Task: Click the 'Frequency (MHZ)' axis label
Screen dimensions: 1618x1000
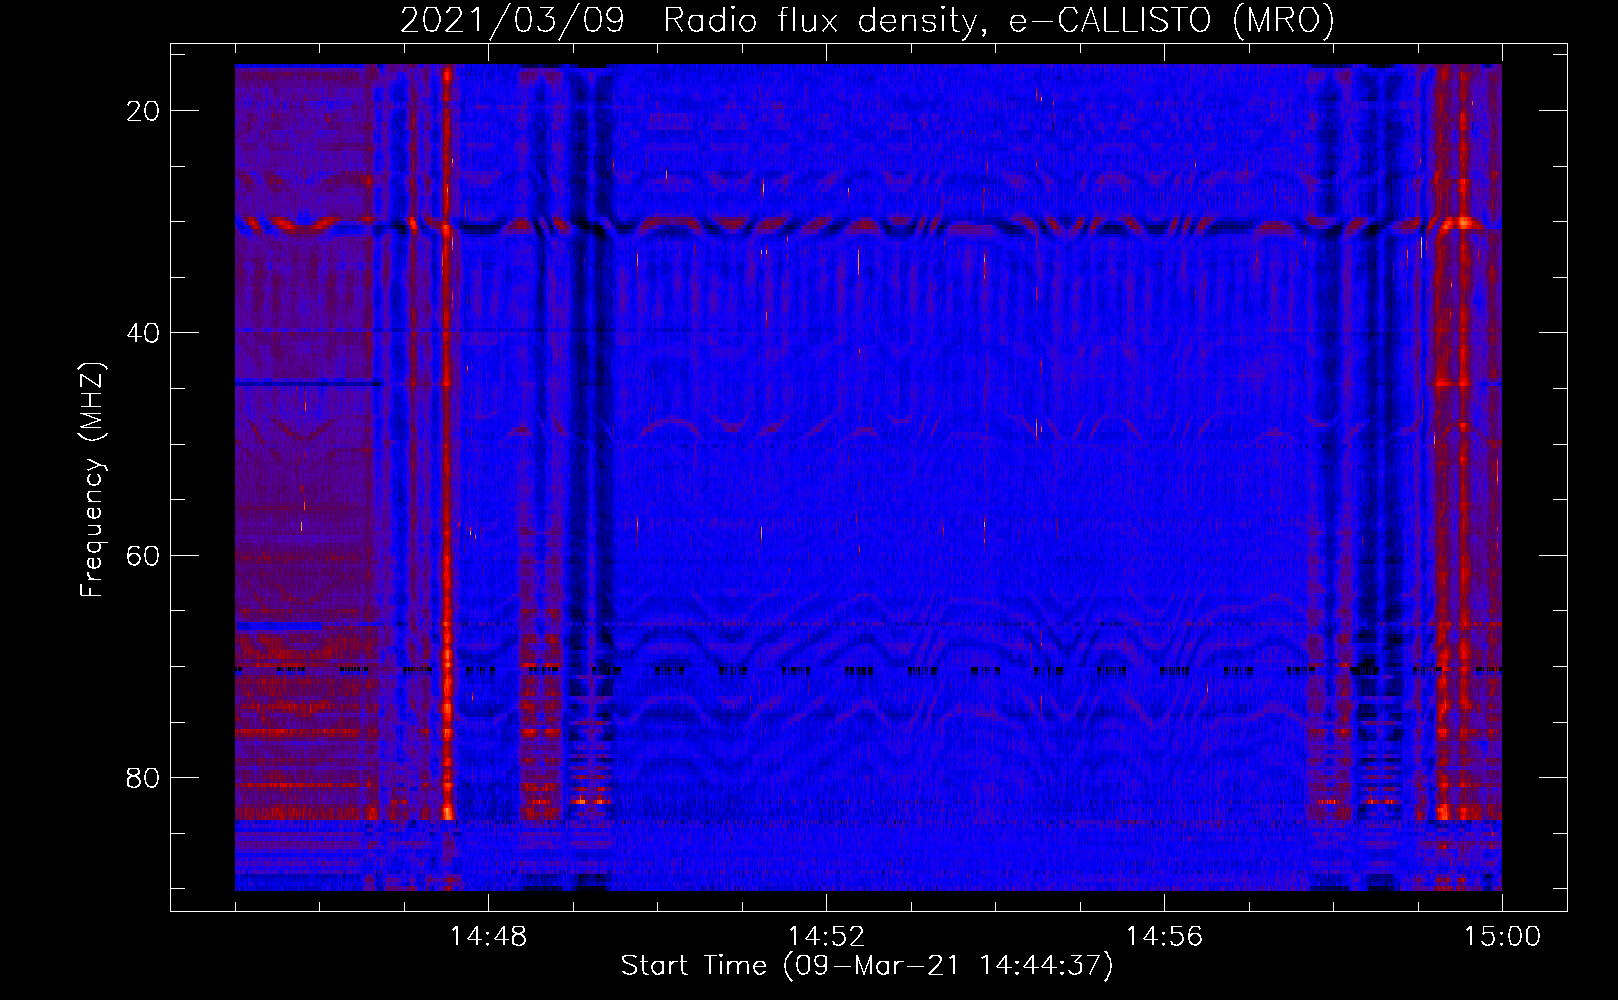Action: 92,480
